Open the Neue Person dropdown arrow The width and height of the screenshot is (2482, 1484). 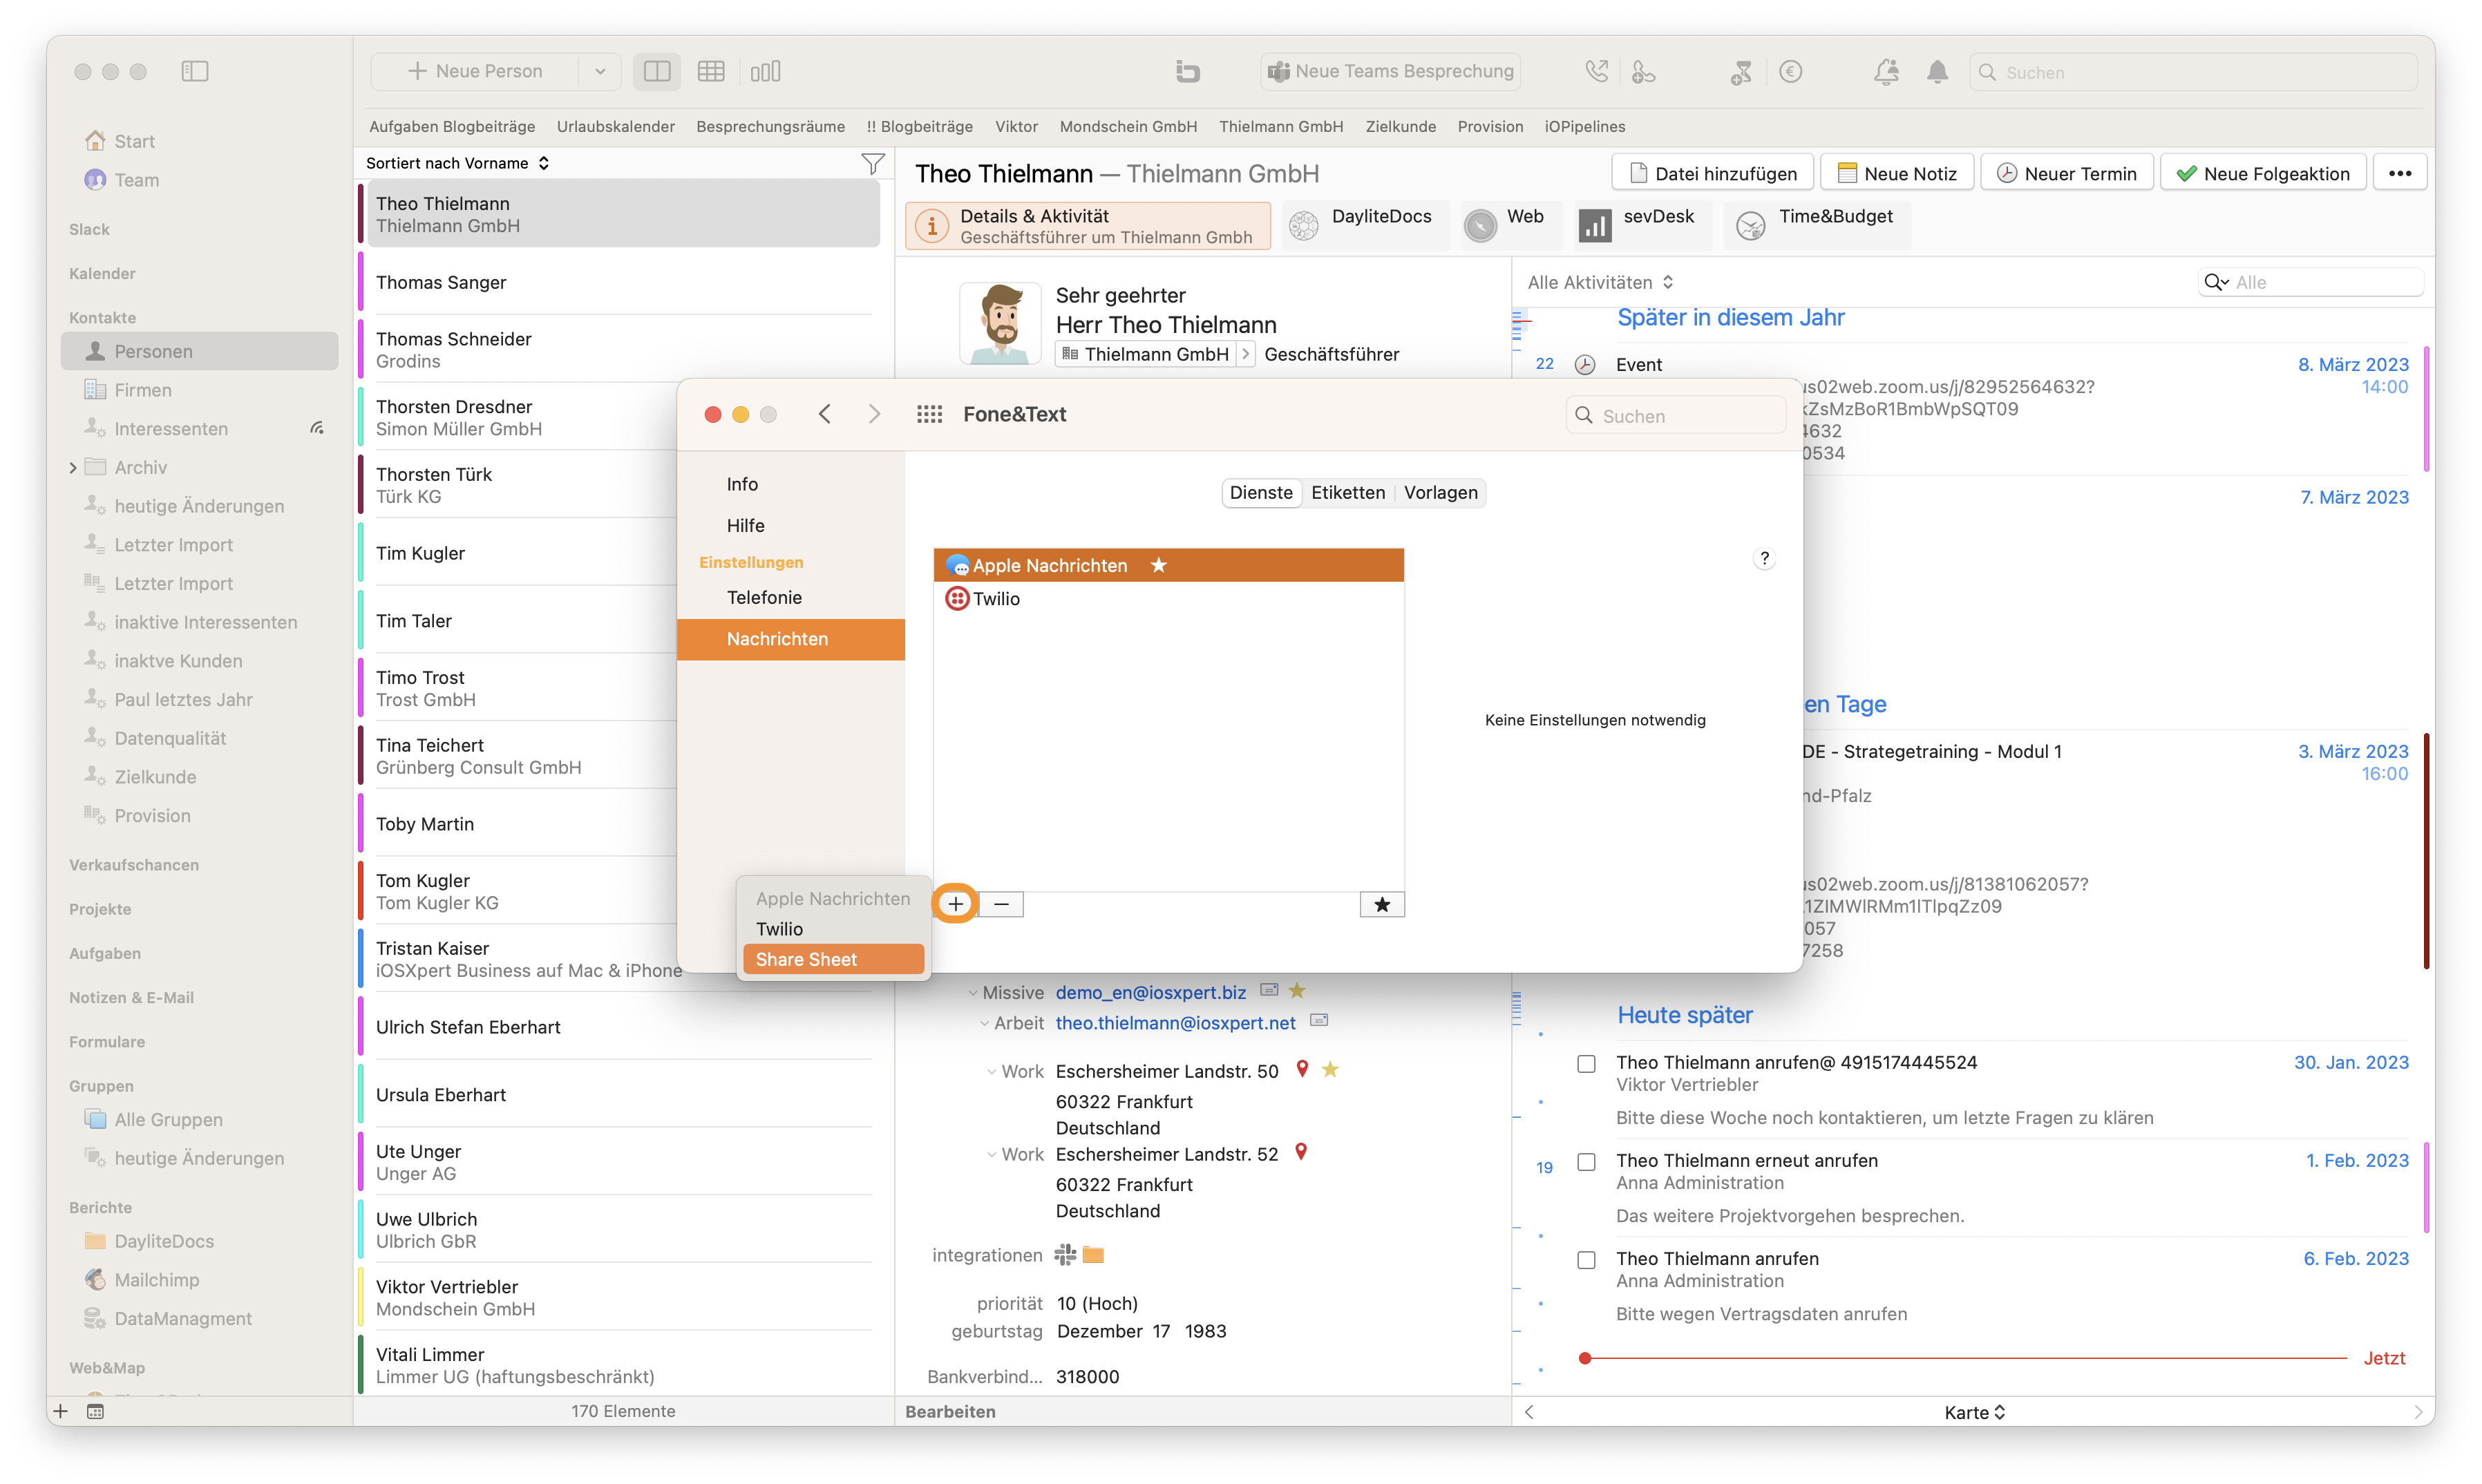point(599,71)
